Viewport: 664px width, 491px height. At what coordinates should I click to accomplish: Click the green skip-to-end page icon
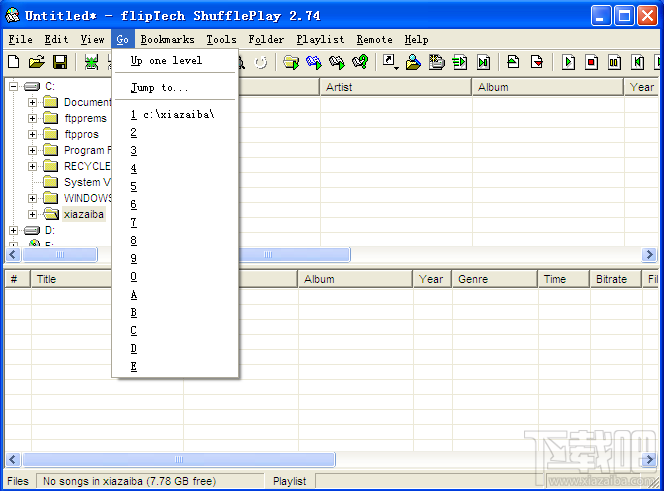tap(483, 62)
